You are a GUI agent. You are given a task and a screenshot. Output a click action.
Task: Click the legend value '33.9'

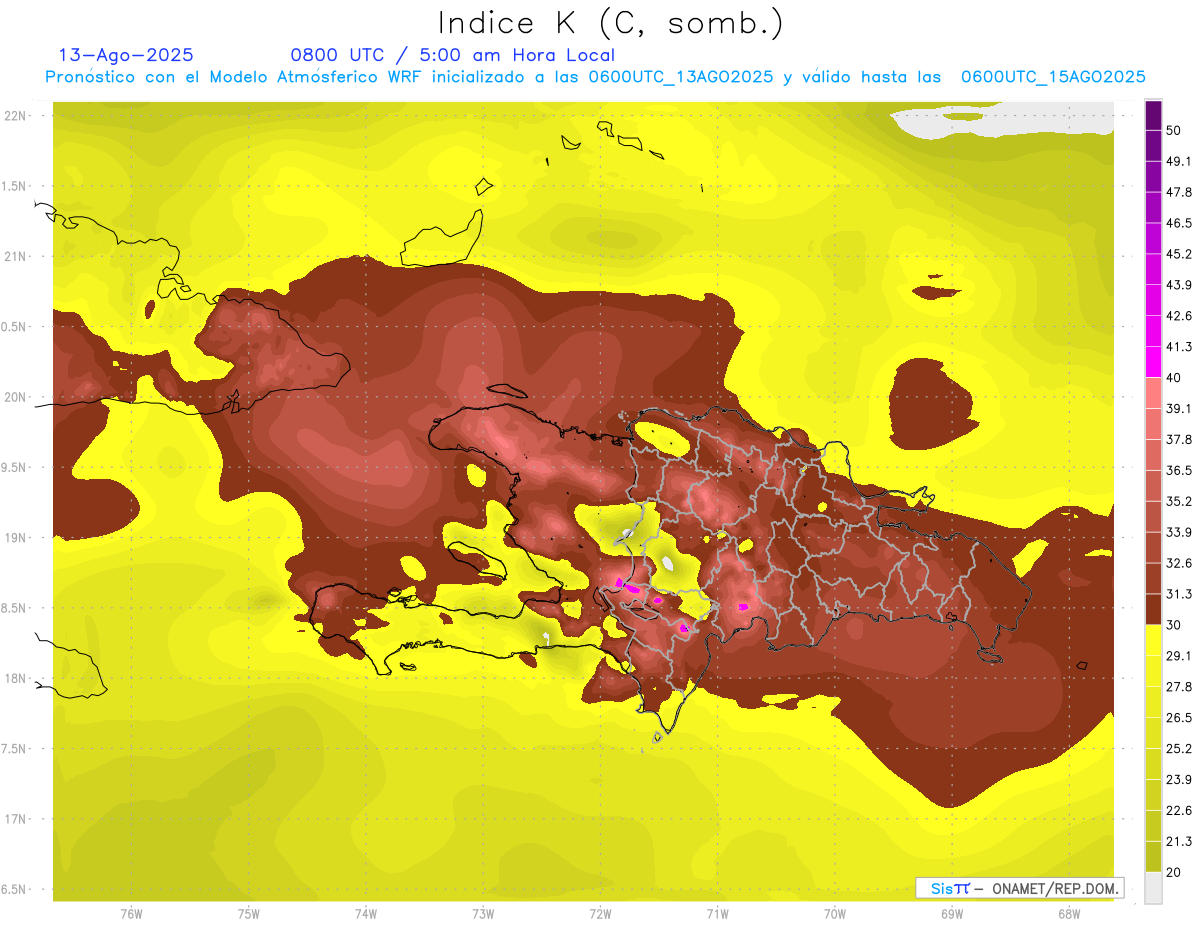tap(1179, 532)
